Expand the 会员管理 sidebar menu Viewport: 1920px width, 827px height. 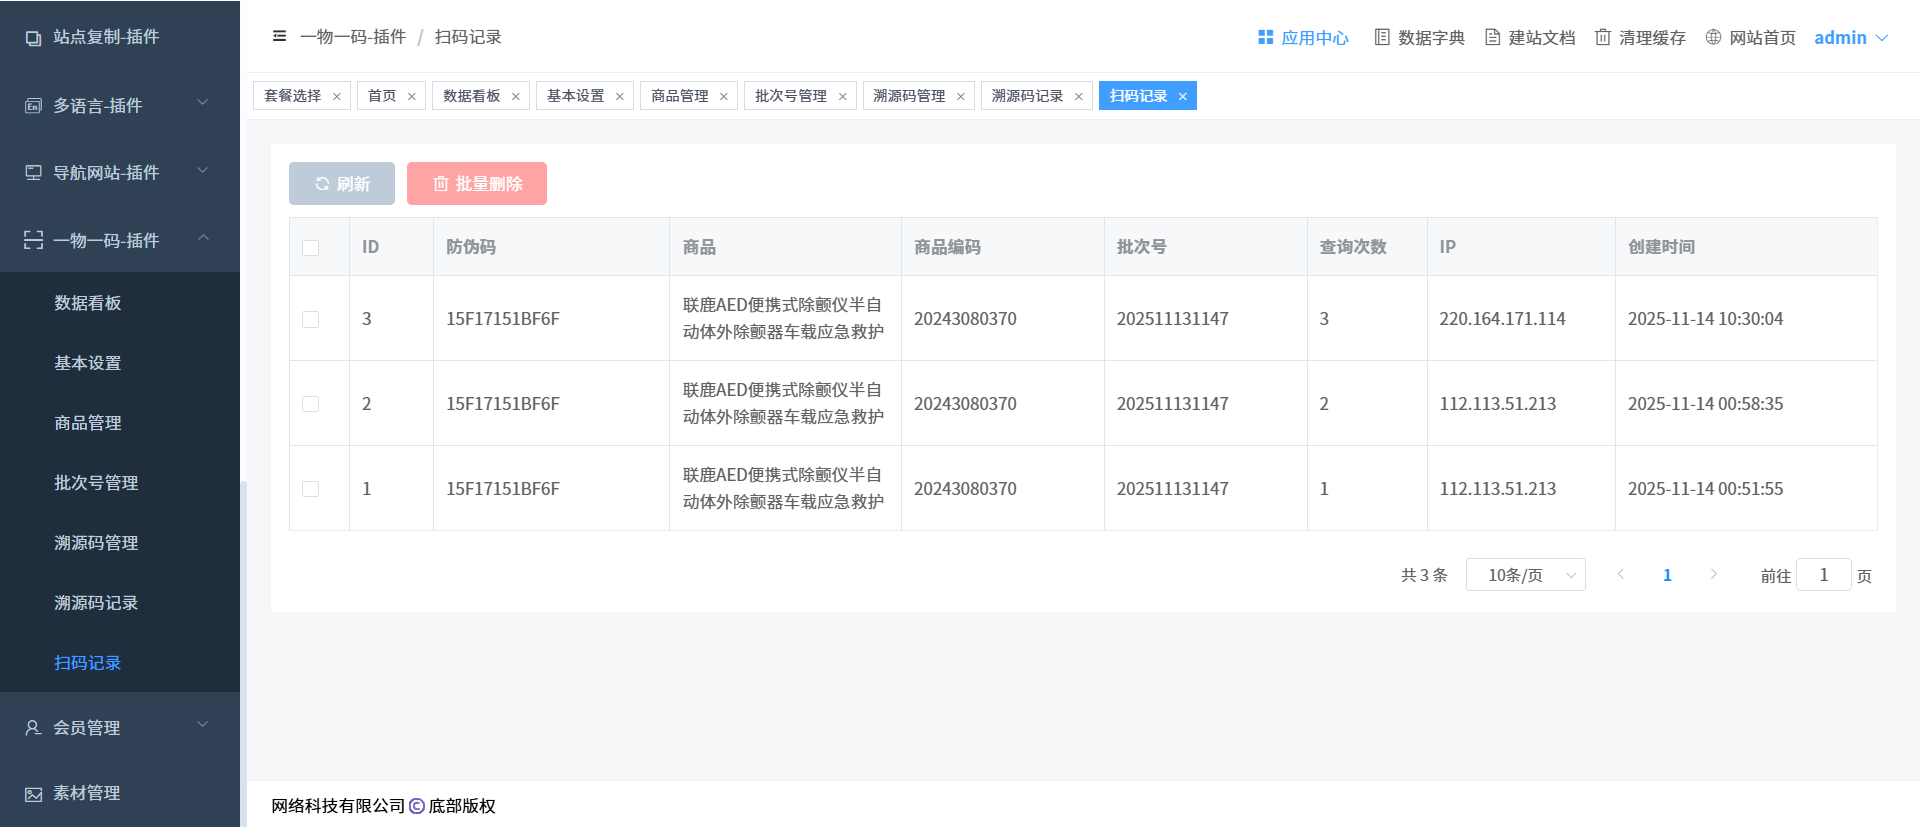click(x=120, y=727)
